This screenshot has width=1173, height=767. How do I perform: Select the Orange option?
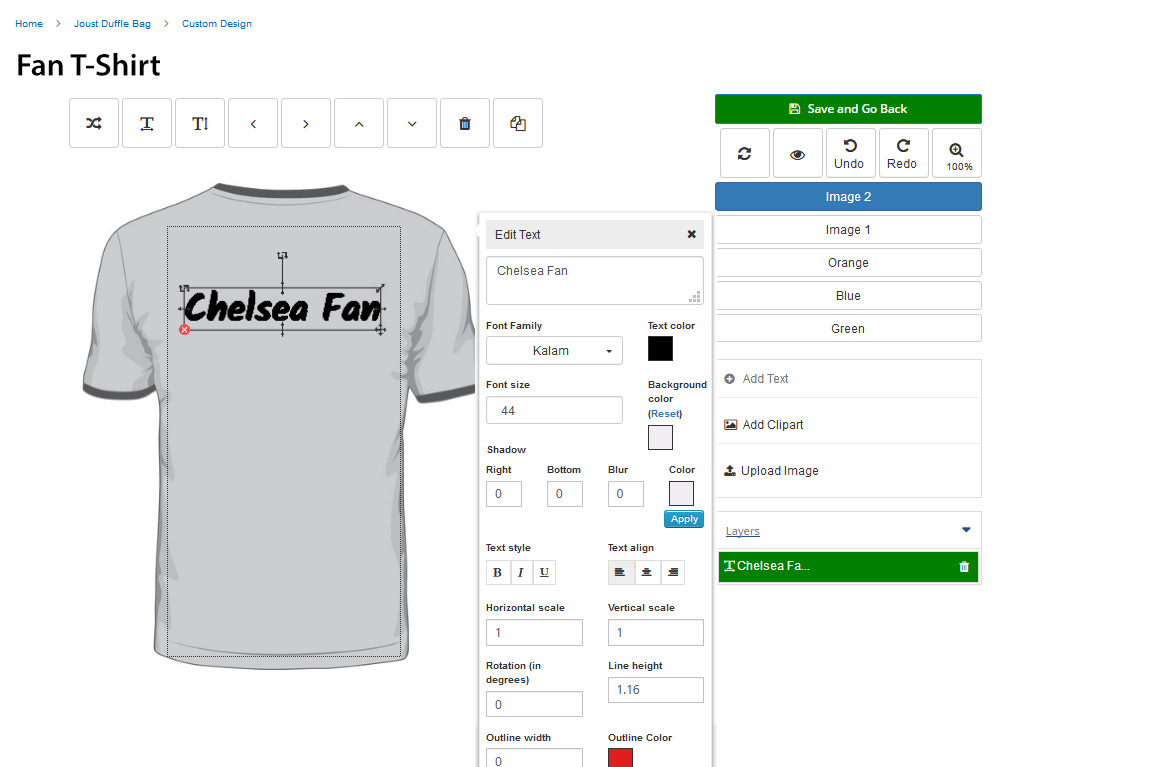tap(848, 263)
